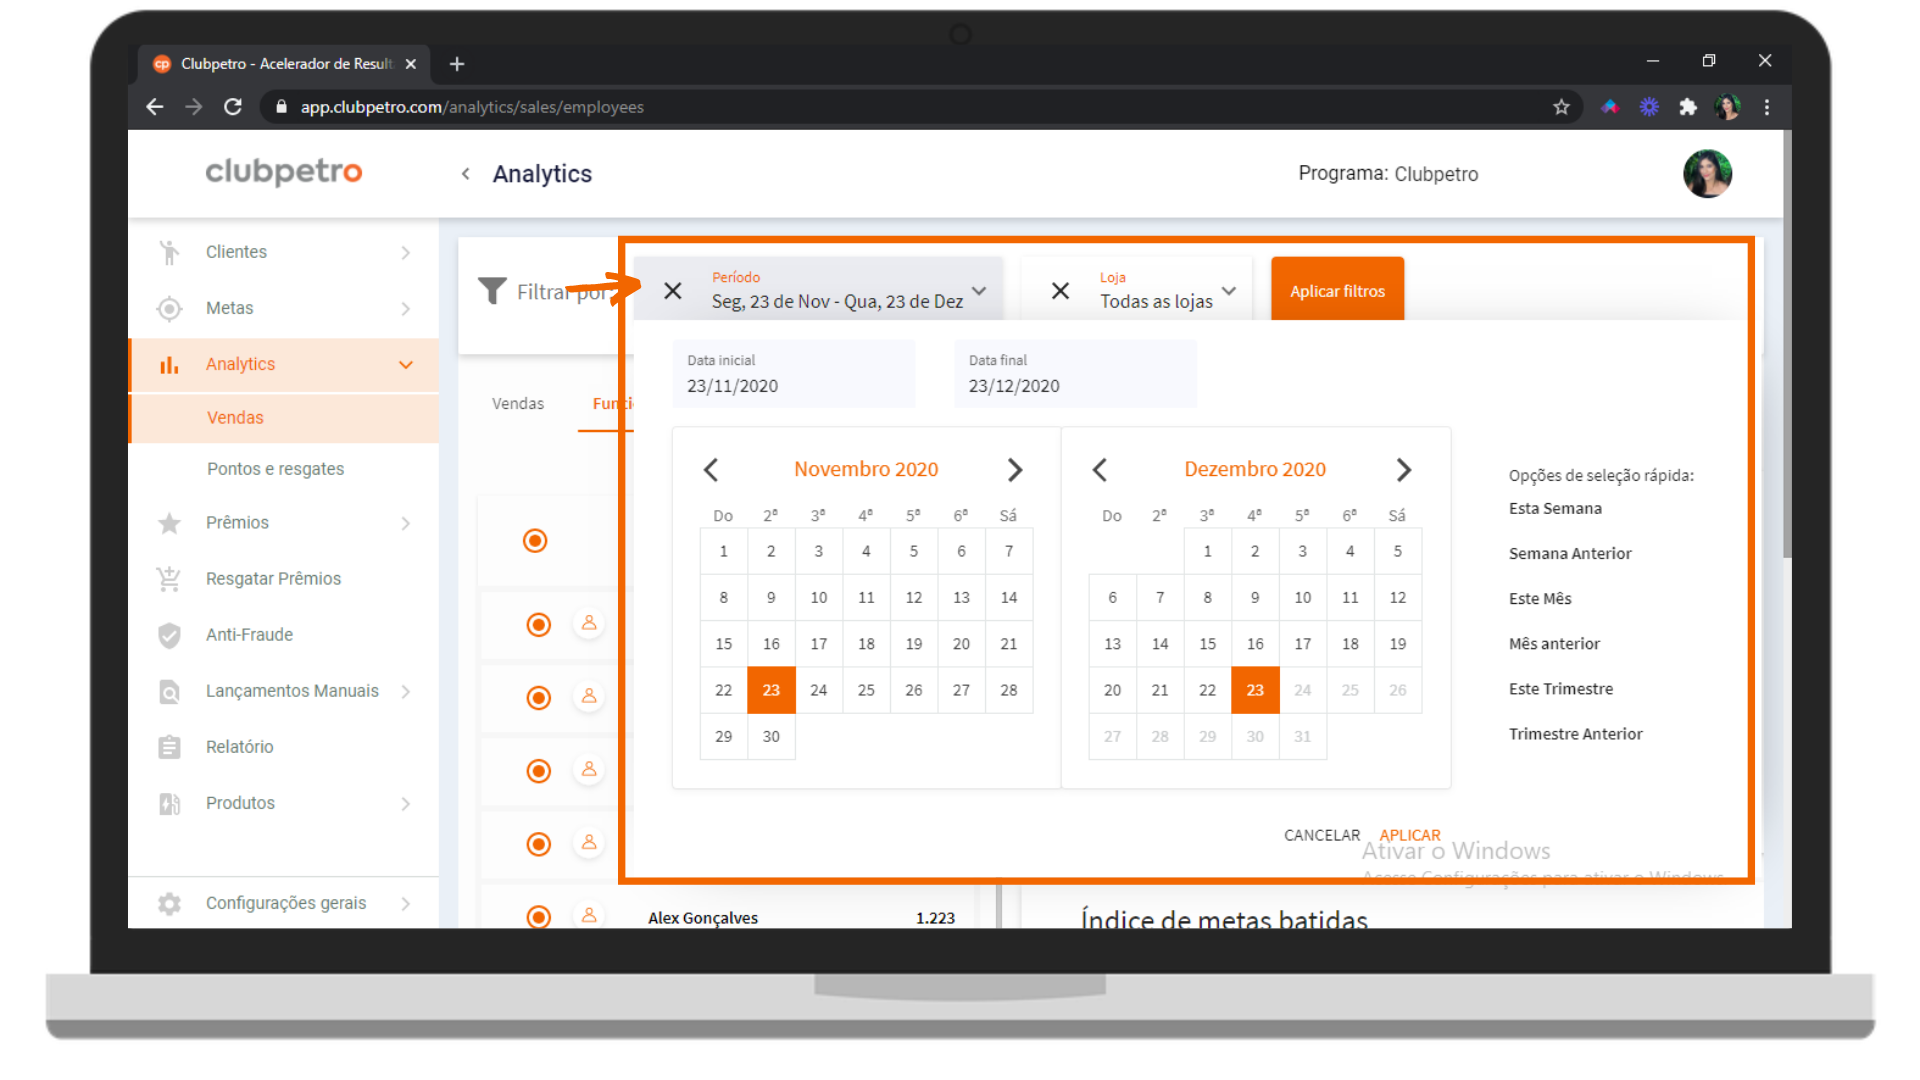Viewport: 1920px width, 1080px height.
Task: Clear the Período filter with X icon
Action: (x=673, y=291)
